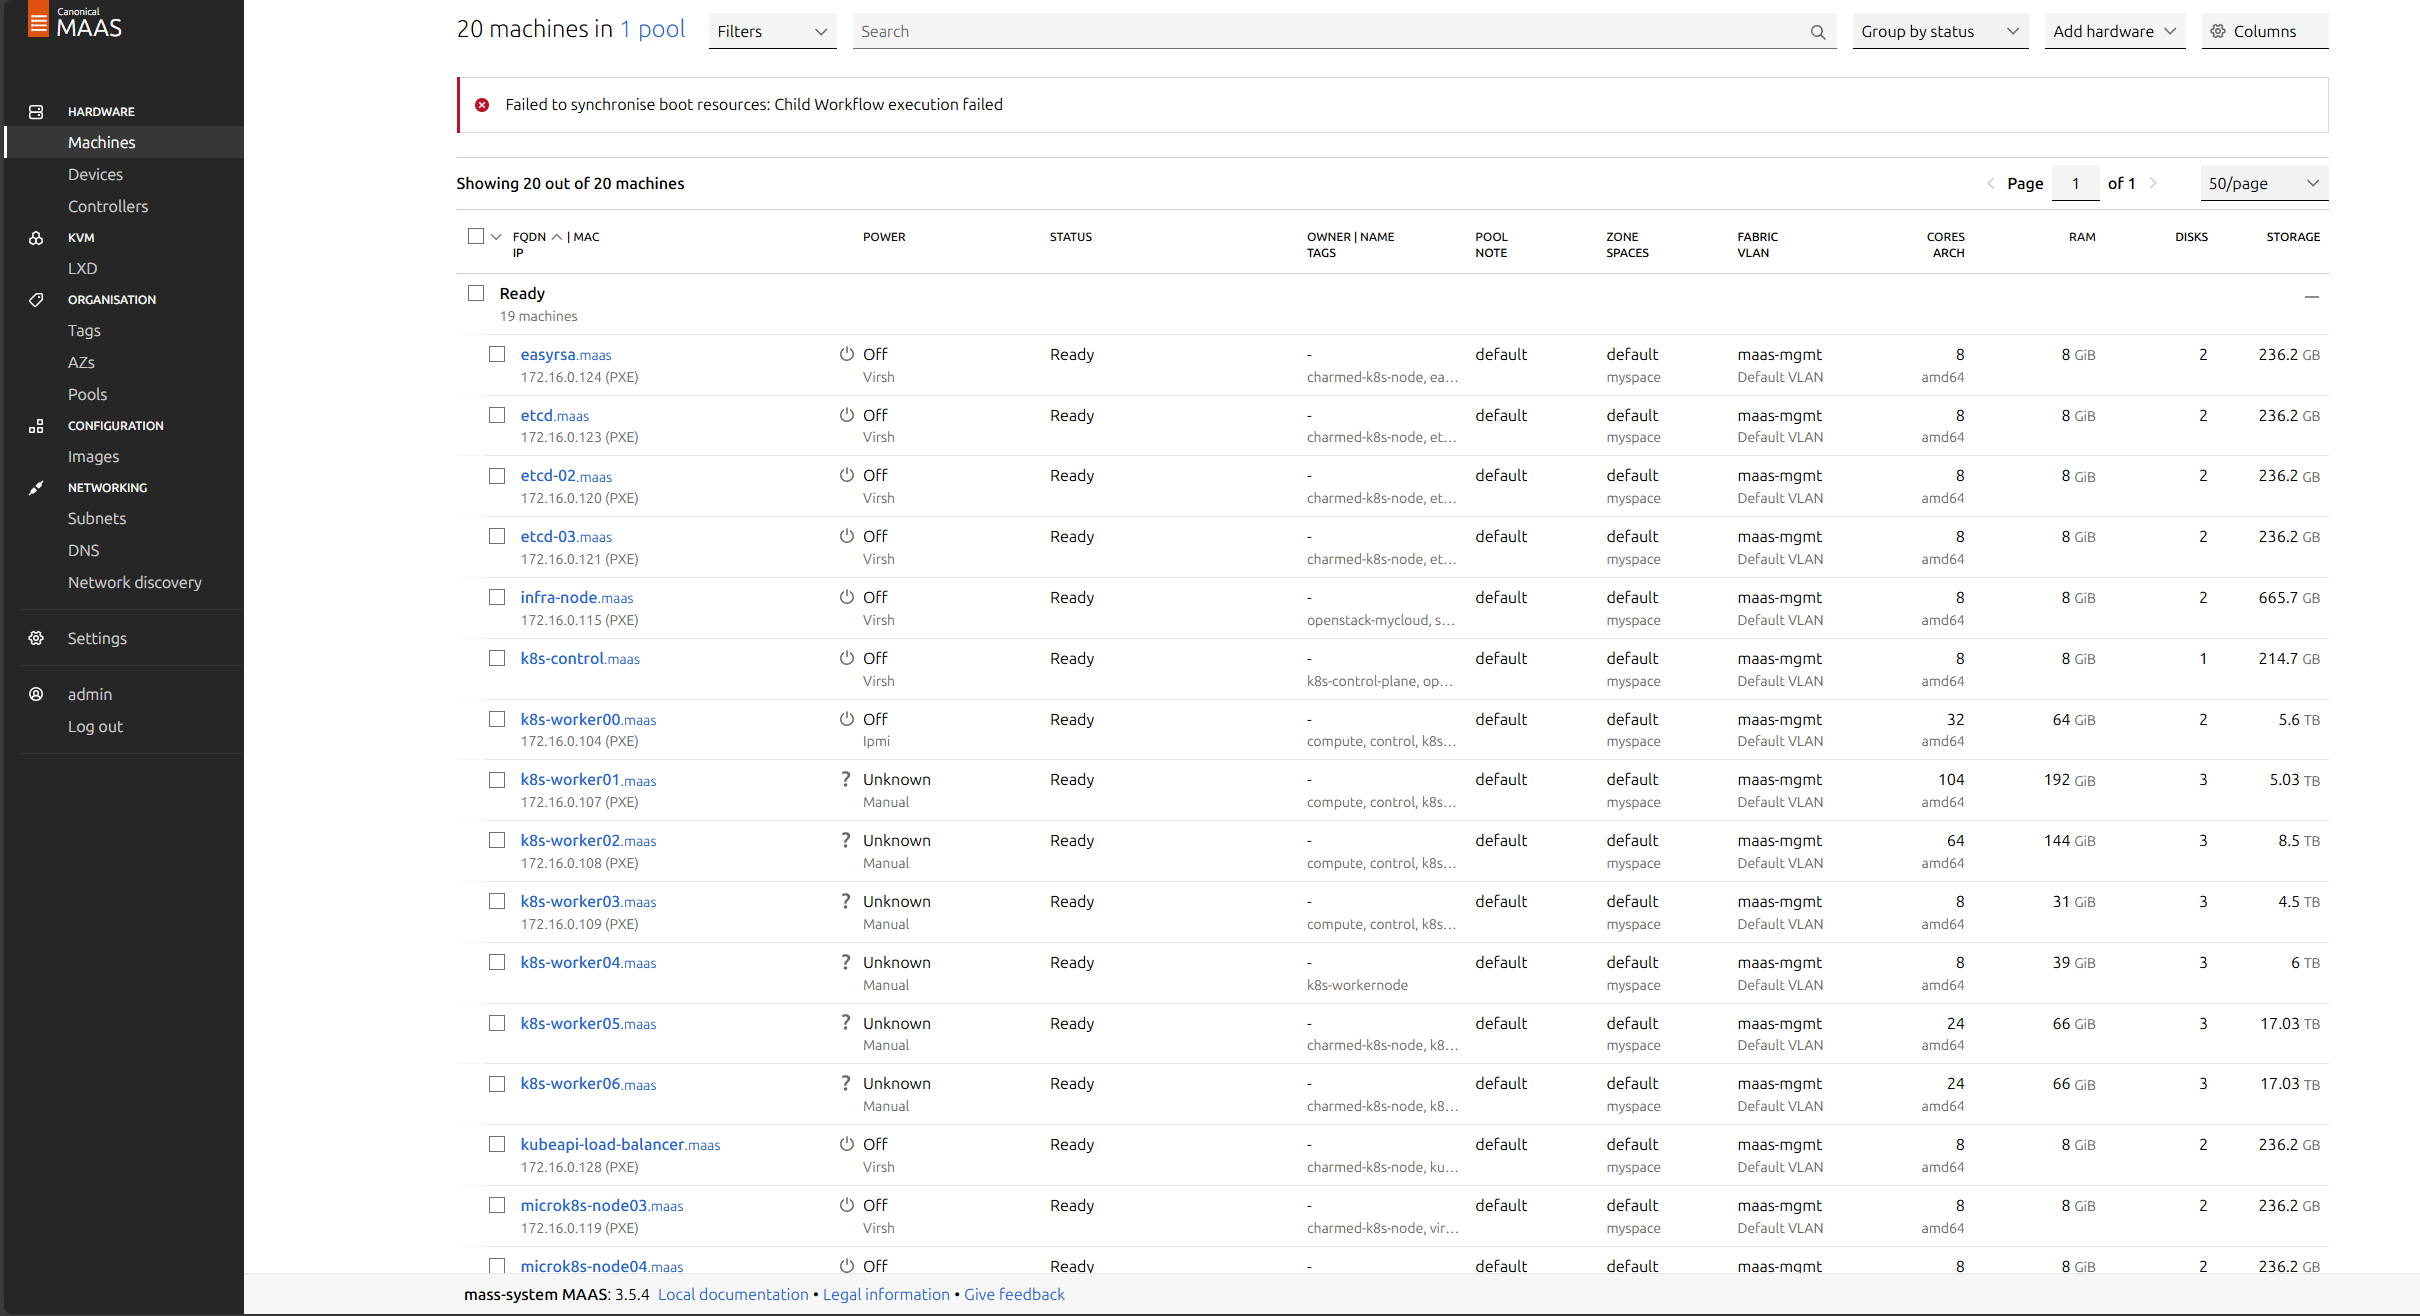Open the infra-node.maas machine link
This screenshot has width=2420, height=1316.
[576, 597]
